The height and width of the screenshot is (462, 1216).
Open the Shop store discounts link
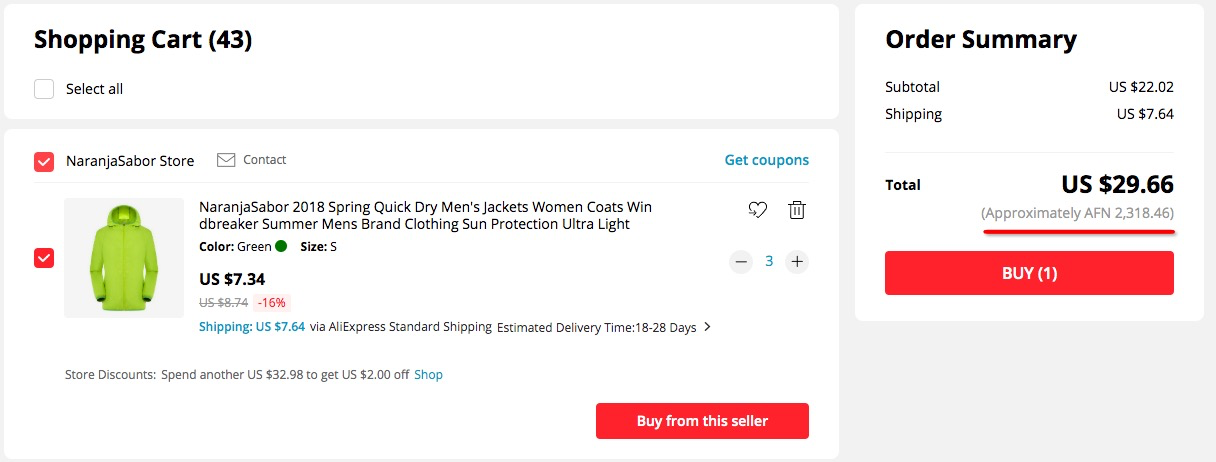428,375
